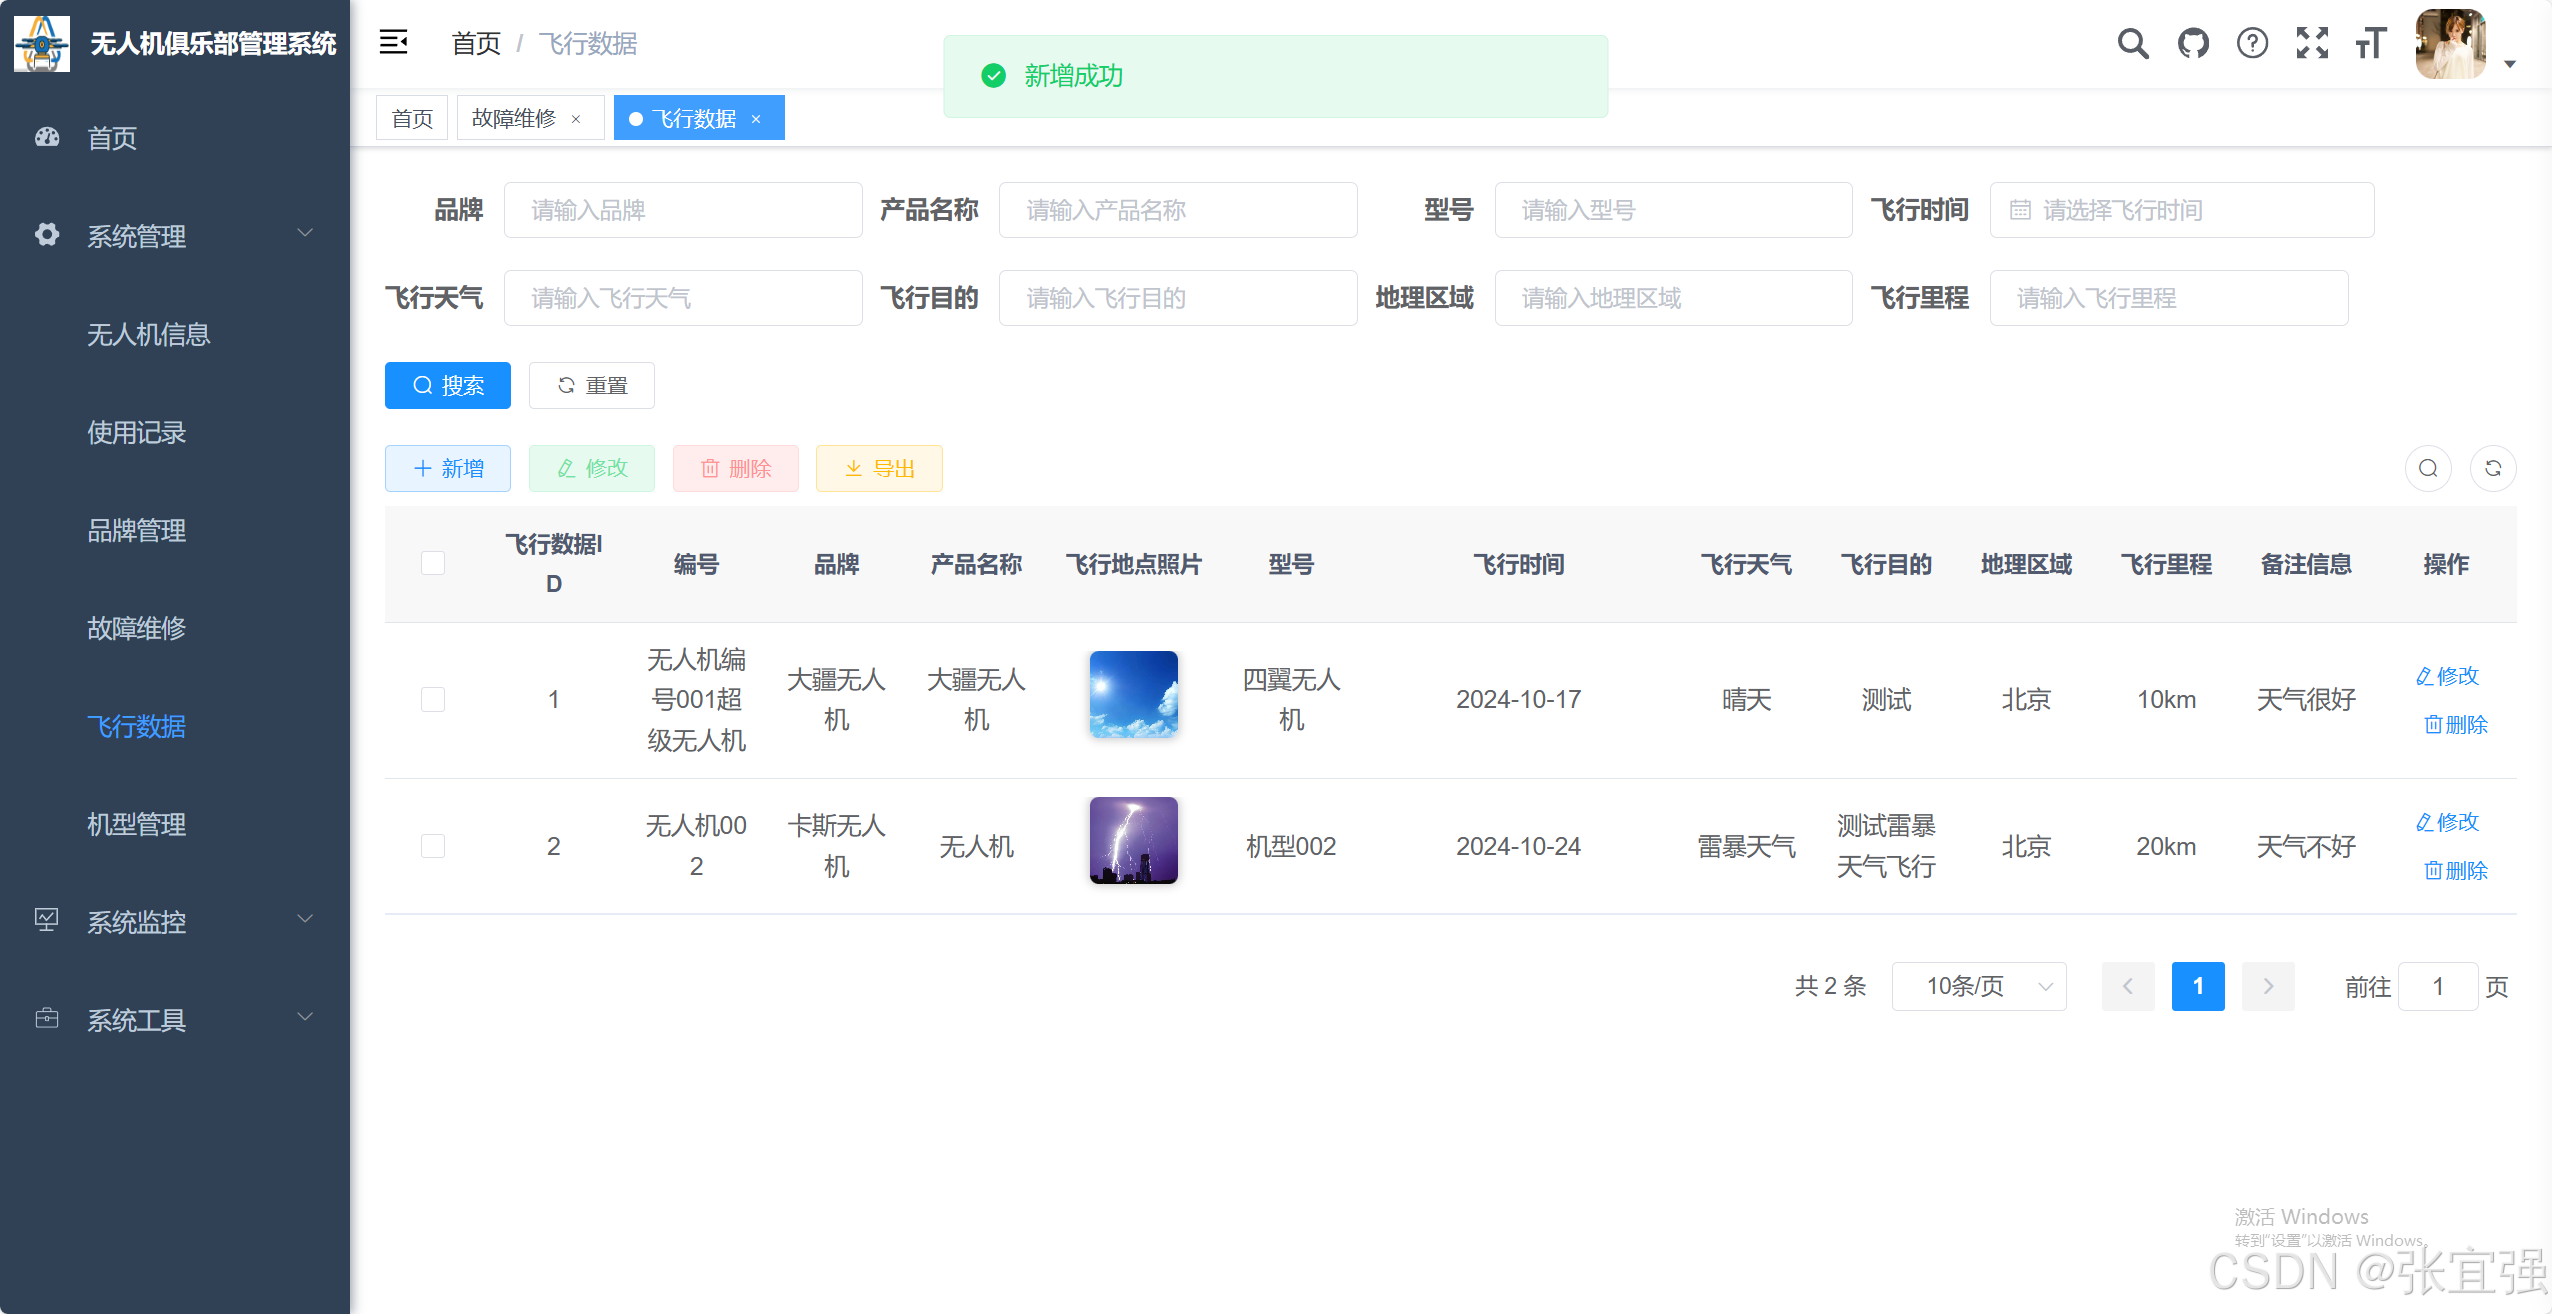Expand the 系统工具 menu
This screenshot has width=2552, height=1314.
(x=136, y=1019)
